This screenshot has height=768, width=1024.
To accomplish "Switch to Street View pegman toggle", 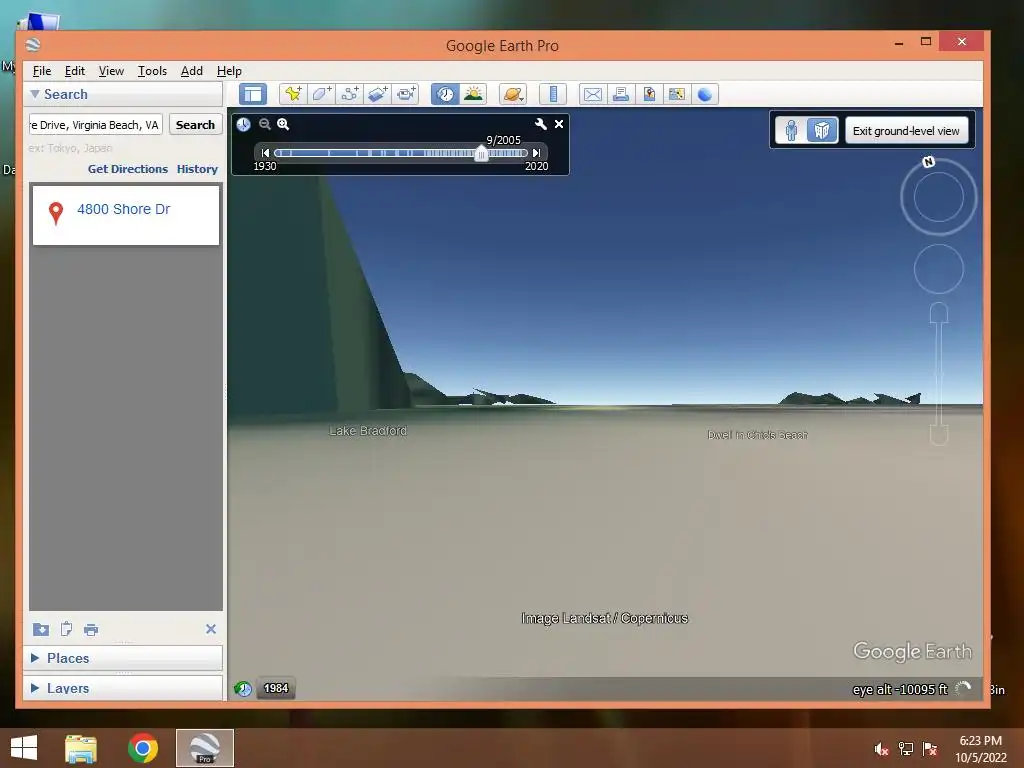I will pos(792,131).
